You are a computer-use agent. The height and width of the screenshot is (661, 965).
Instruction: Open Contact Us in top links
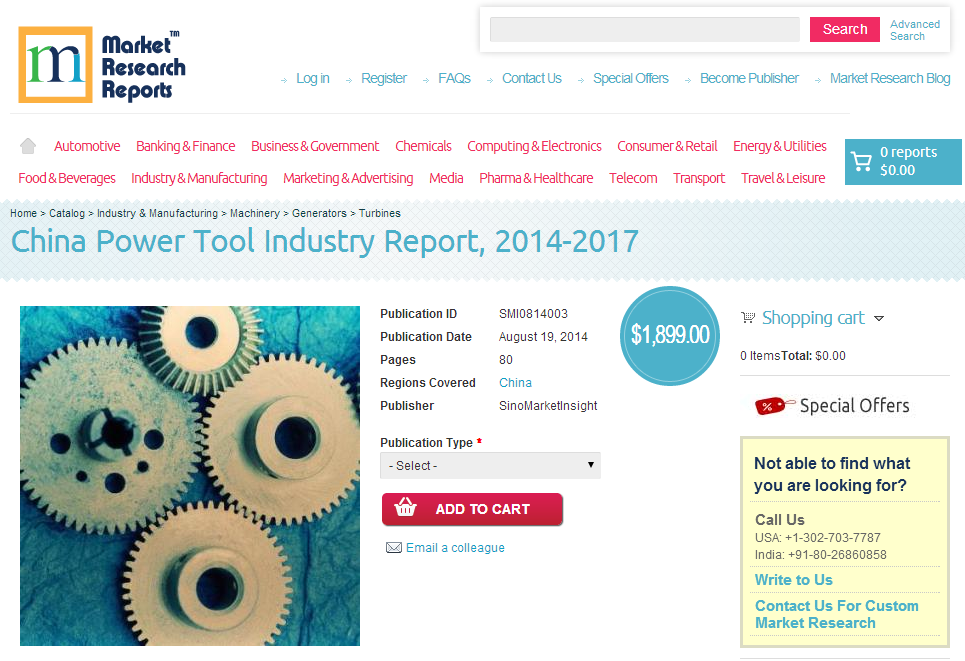(532, 78)
